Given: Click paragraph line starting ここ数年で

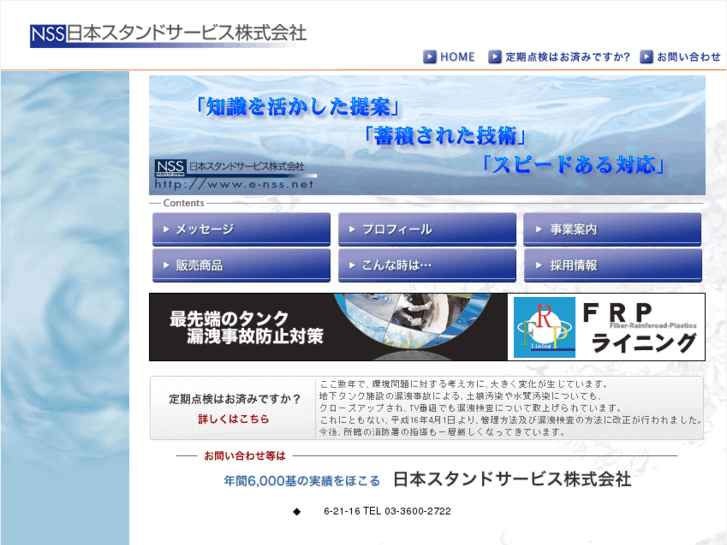Looking at the screenshot, I should point(464,384).
